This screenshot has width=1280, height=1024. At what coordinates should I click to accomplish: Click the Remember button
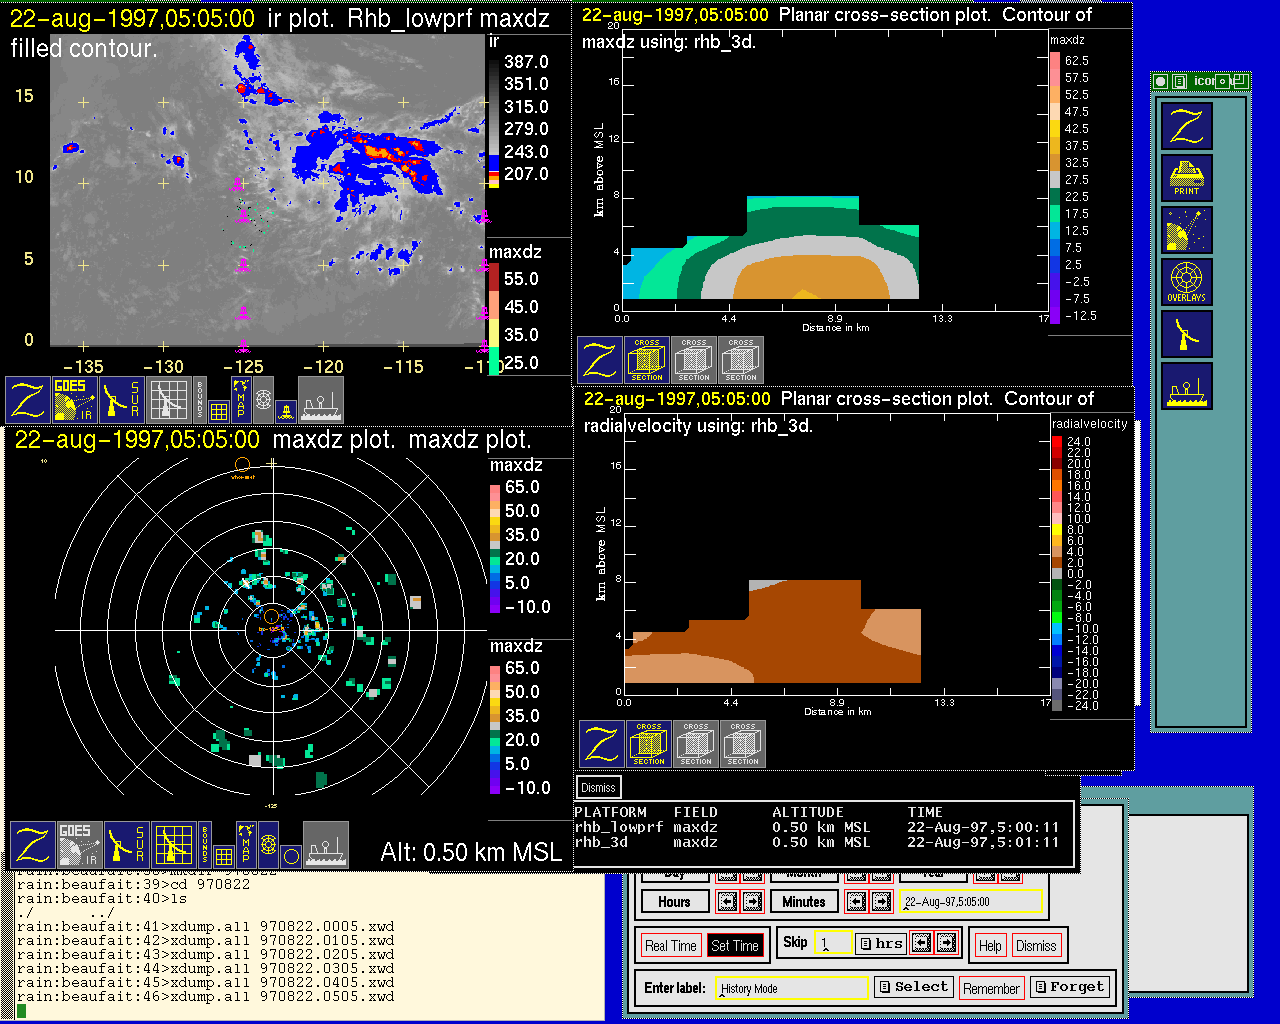click(991, 988)
